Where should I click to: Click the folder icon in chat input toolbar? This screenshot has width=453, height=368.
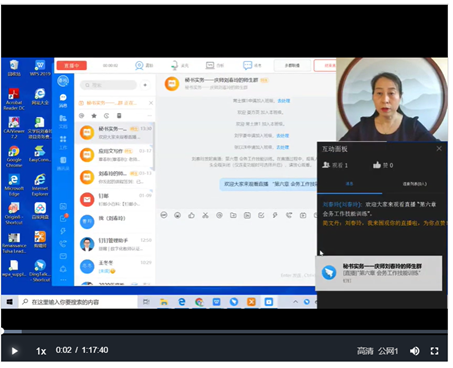click(x=233, y=215)
